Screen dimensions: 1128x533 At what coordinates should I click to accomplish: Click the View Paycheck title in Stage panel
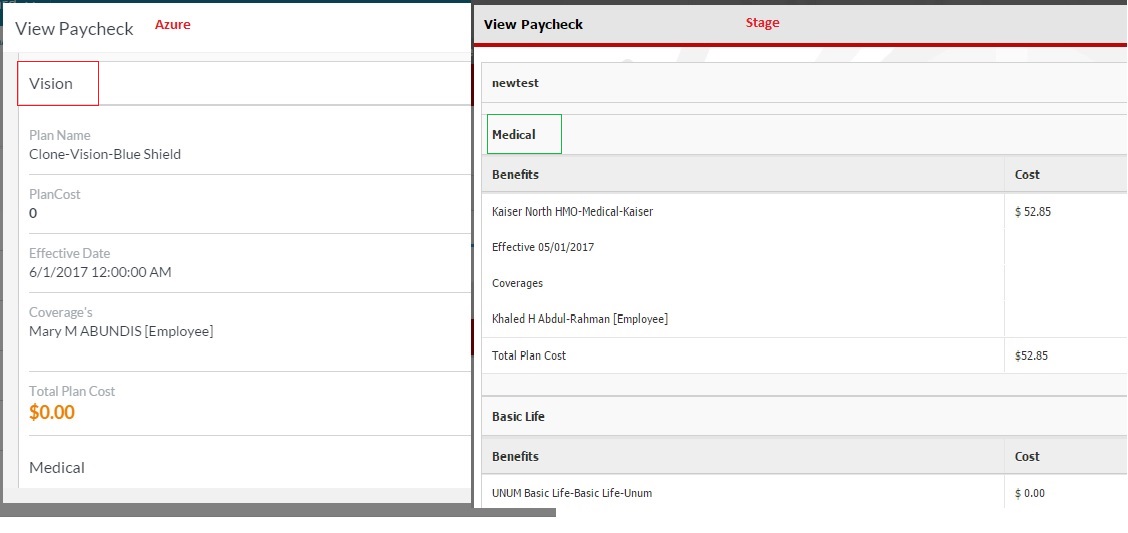pos(533,24)
